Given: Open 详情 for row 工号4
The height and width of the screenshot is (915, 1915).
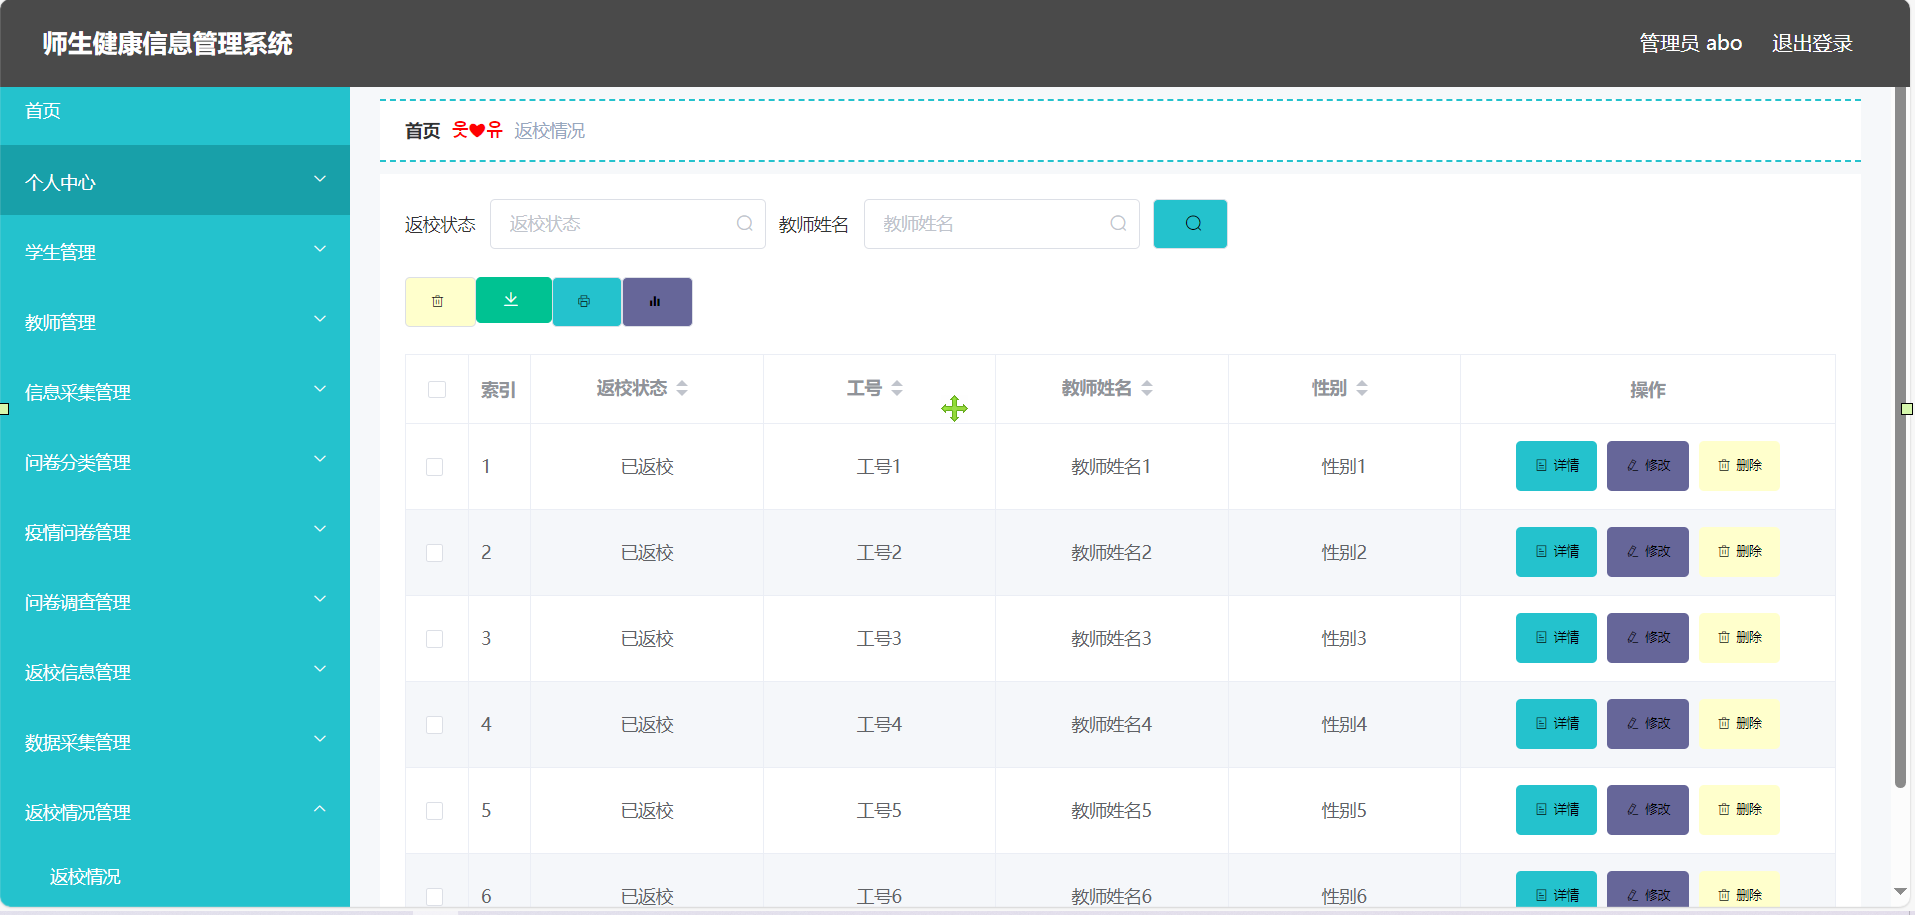Looking at the screenshot, I should (1556, 724).
